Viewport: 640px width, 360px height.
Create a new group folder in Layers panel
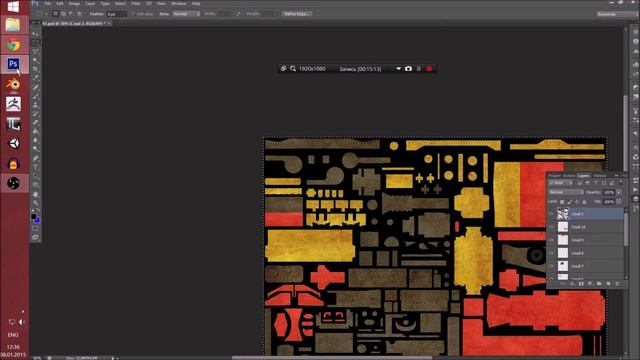(599, 283)
